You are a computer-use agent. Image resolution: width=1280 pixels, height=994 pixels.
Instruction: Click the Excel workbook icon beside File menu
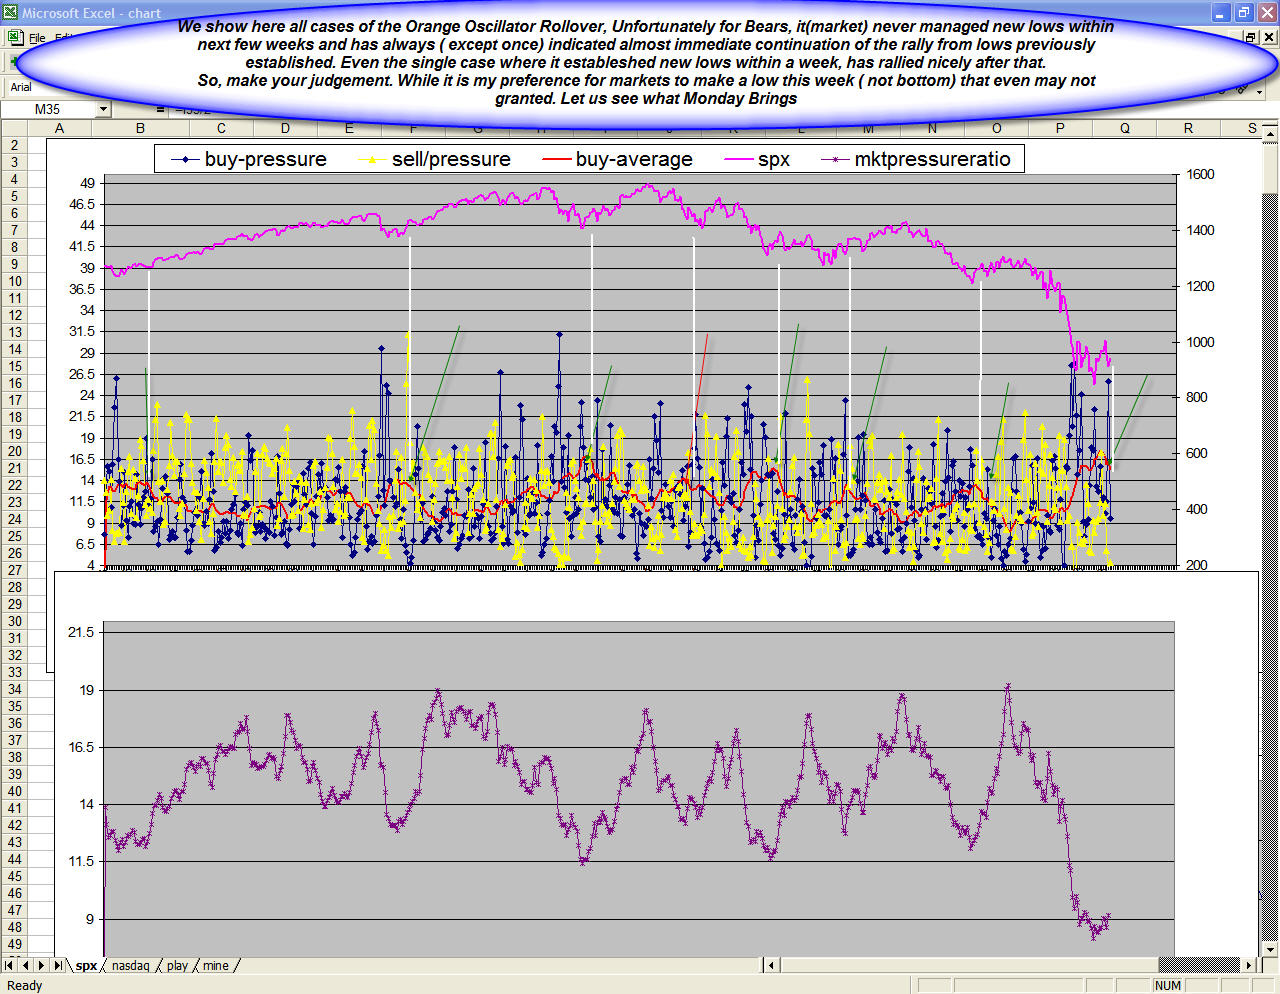14,37
